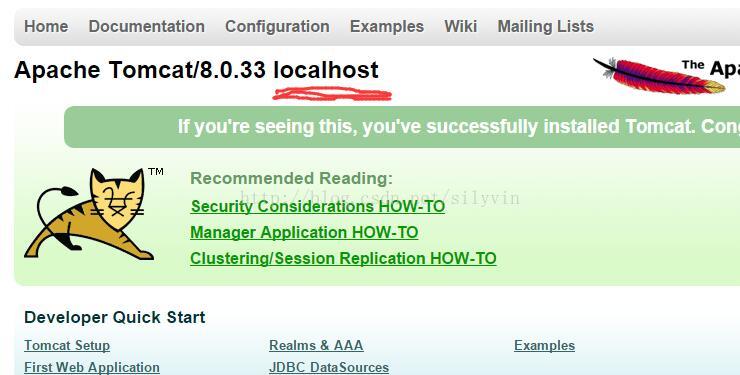Click the Recommended Reading label
Viewport: 740px width, 375px height.
(291, 178)
